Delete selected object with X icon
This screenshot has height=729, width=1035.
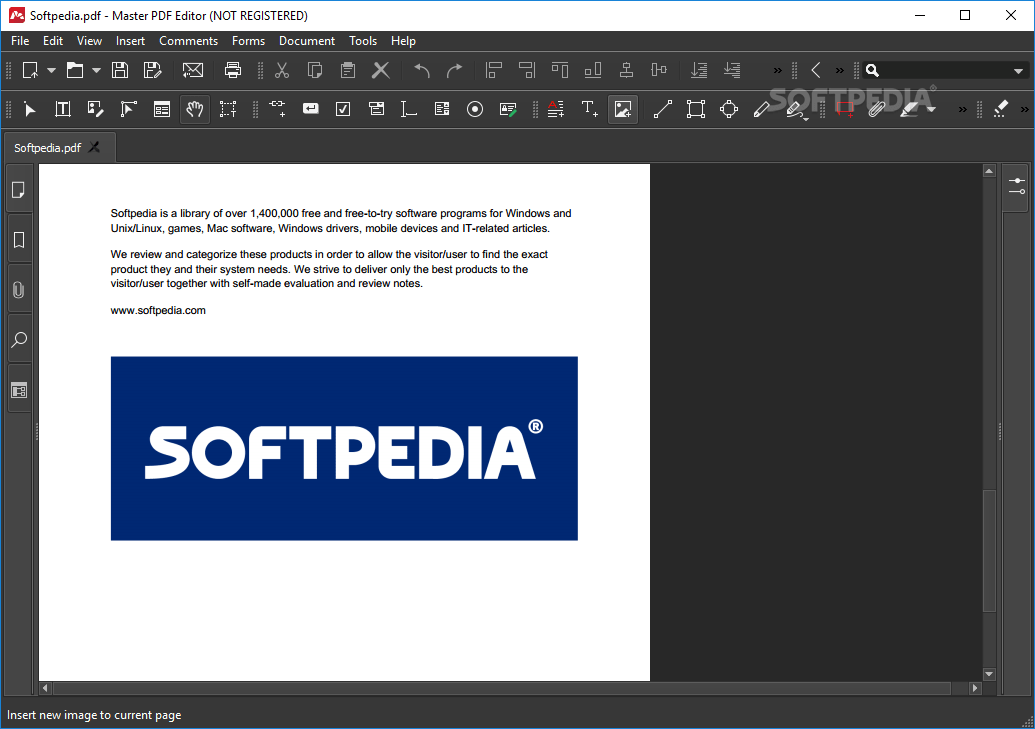click(x=381, y=70)
